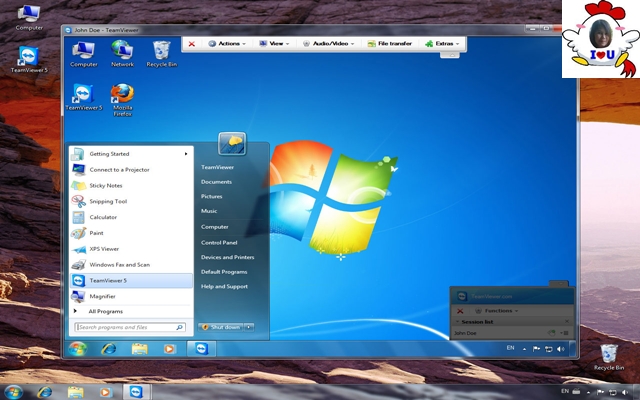Open Windows Media Player on the local taskbar
The image size is (640, 400).
(x=105, y=392)
